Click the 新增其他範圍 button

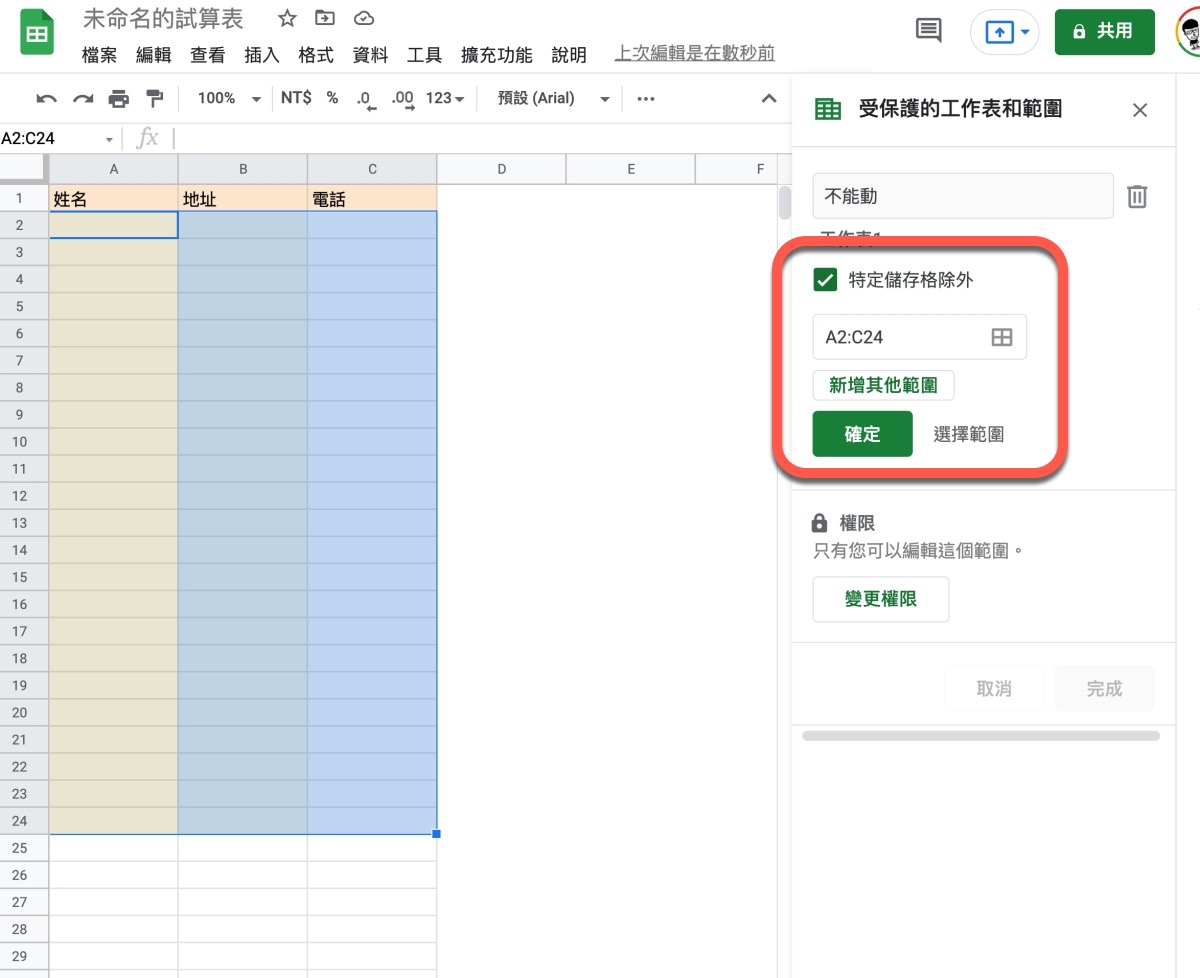pos(883,385)
